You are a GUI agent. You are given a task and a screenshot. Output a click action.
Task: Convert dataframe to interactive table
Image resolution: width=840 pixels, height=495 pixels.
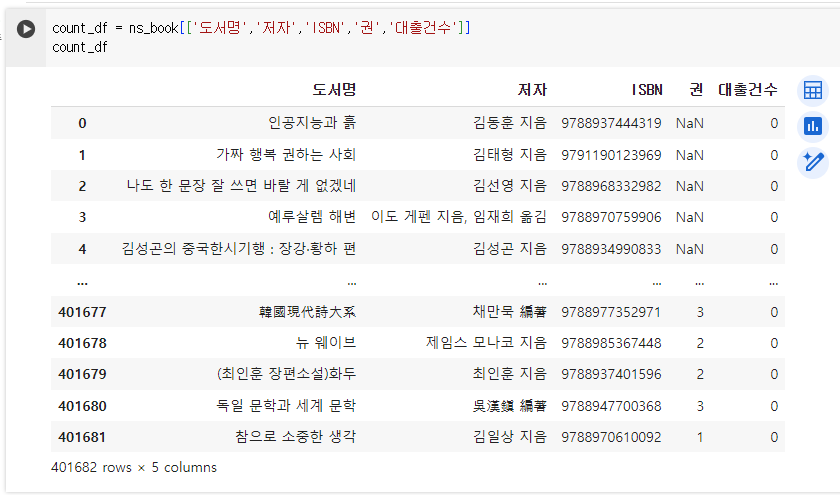(813, 91)
